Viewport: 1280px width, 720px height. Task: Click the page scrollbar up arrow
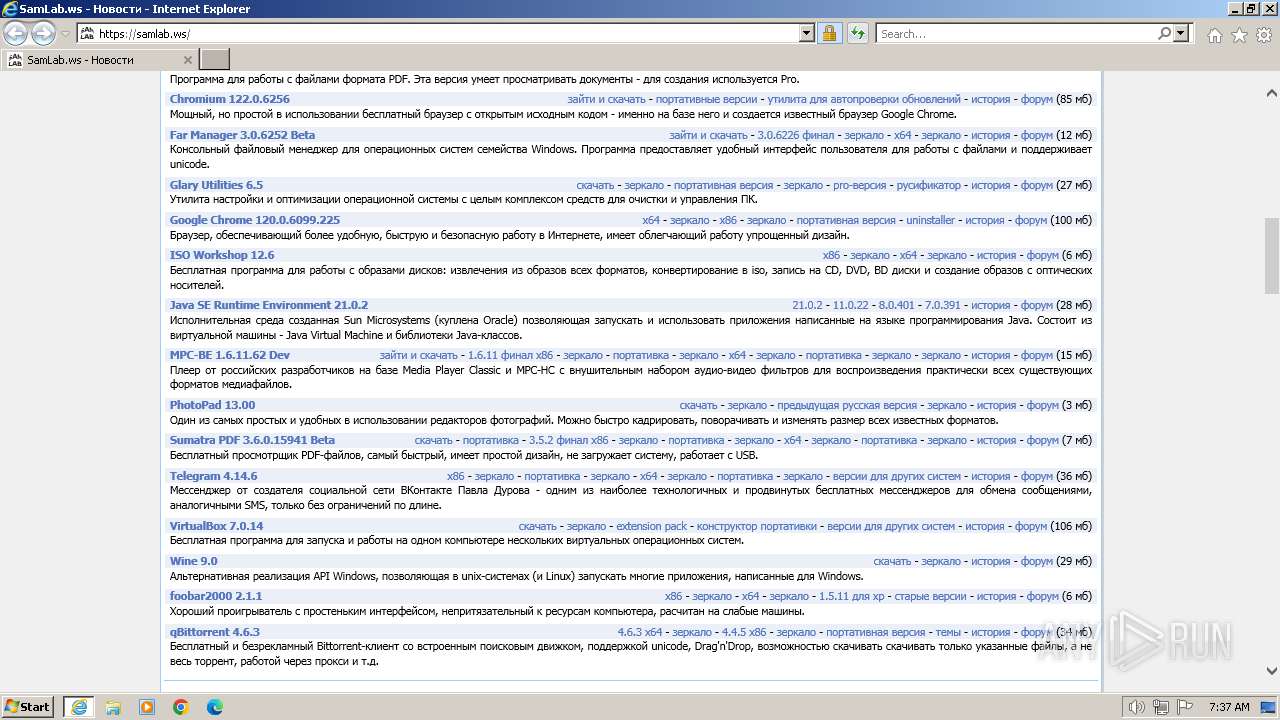pos(1272,93)
